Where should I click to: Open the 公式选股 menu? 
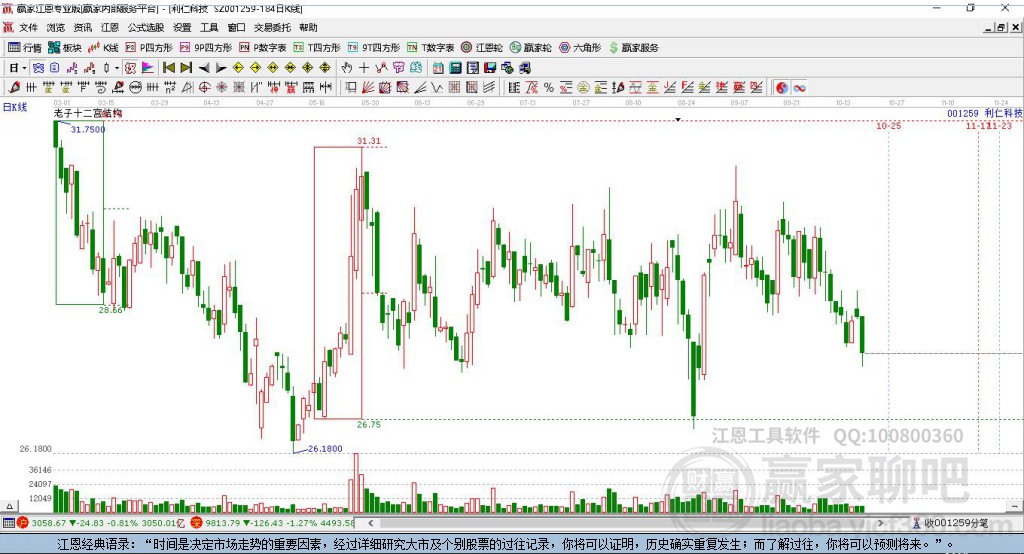coord(146,27)
